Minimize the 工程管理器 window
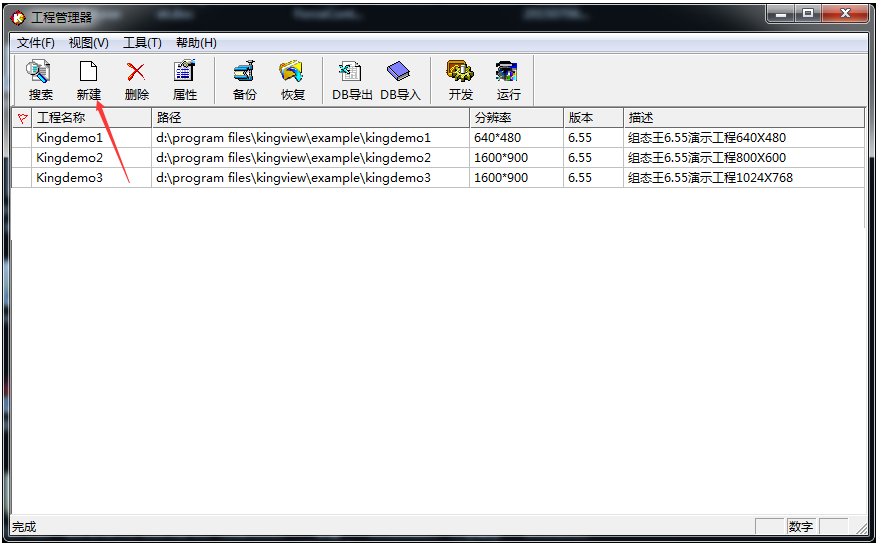Viewport: 881px width, 544px height. click(x=781, y=13)
